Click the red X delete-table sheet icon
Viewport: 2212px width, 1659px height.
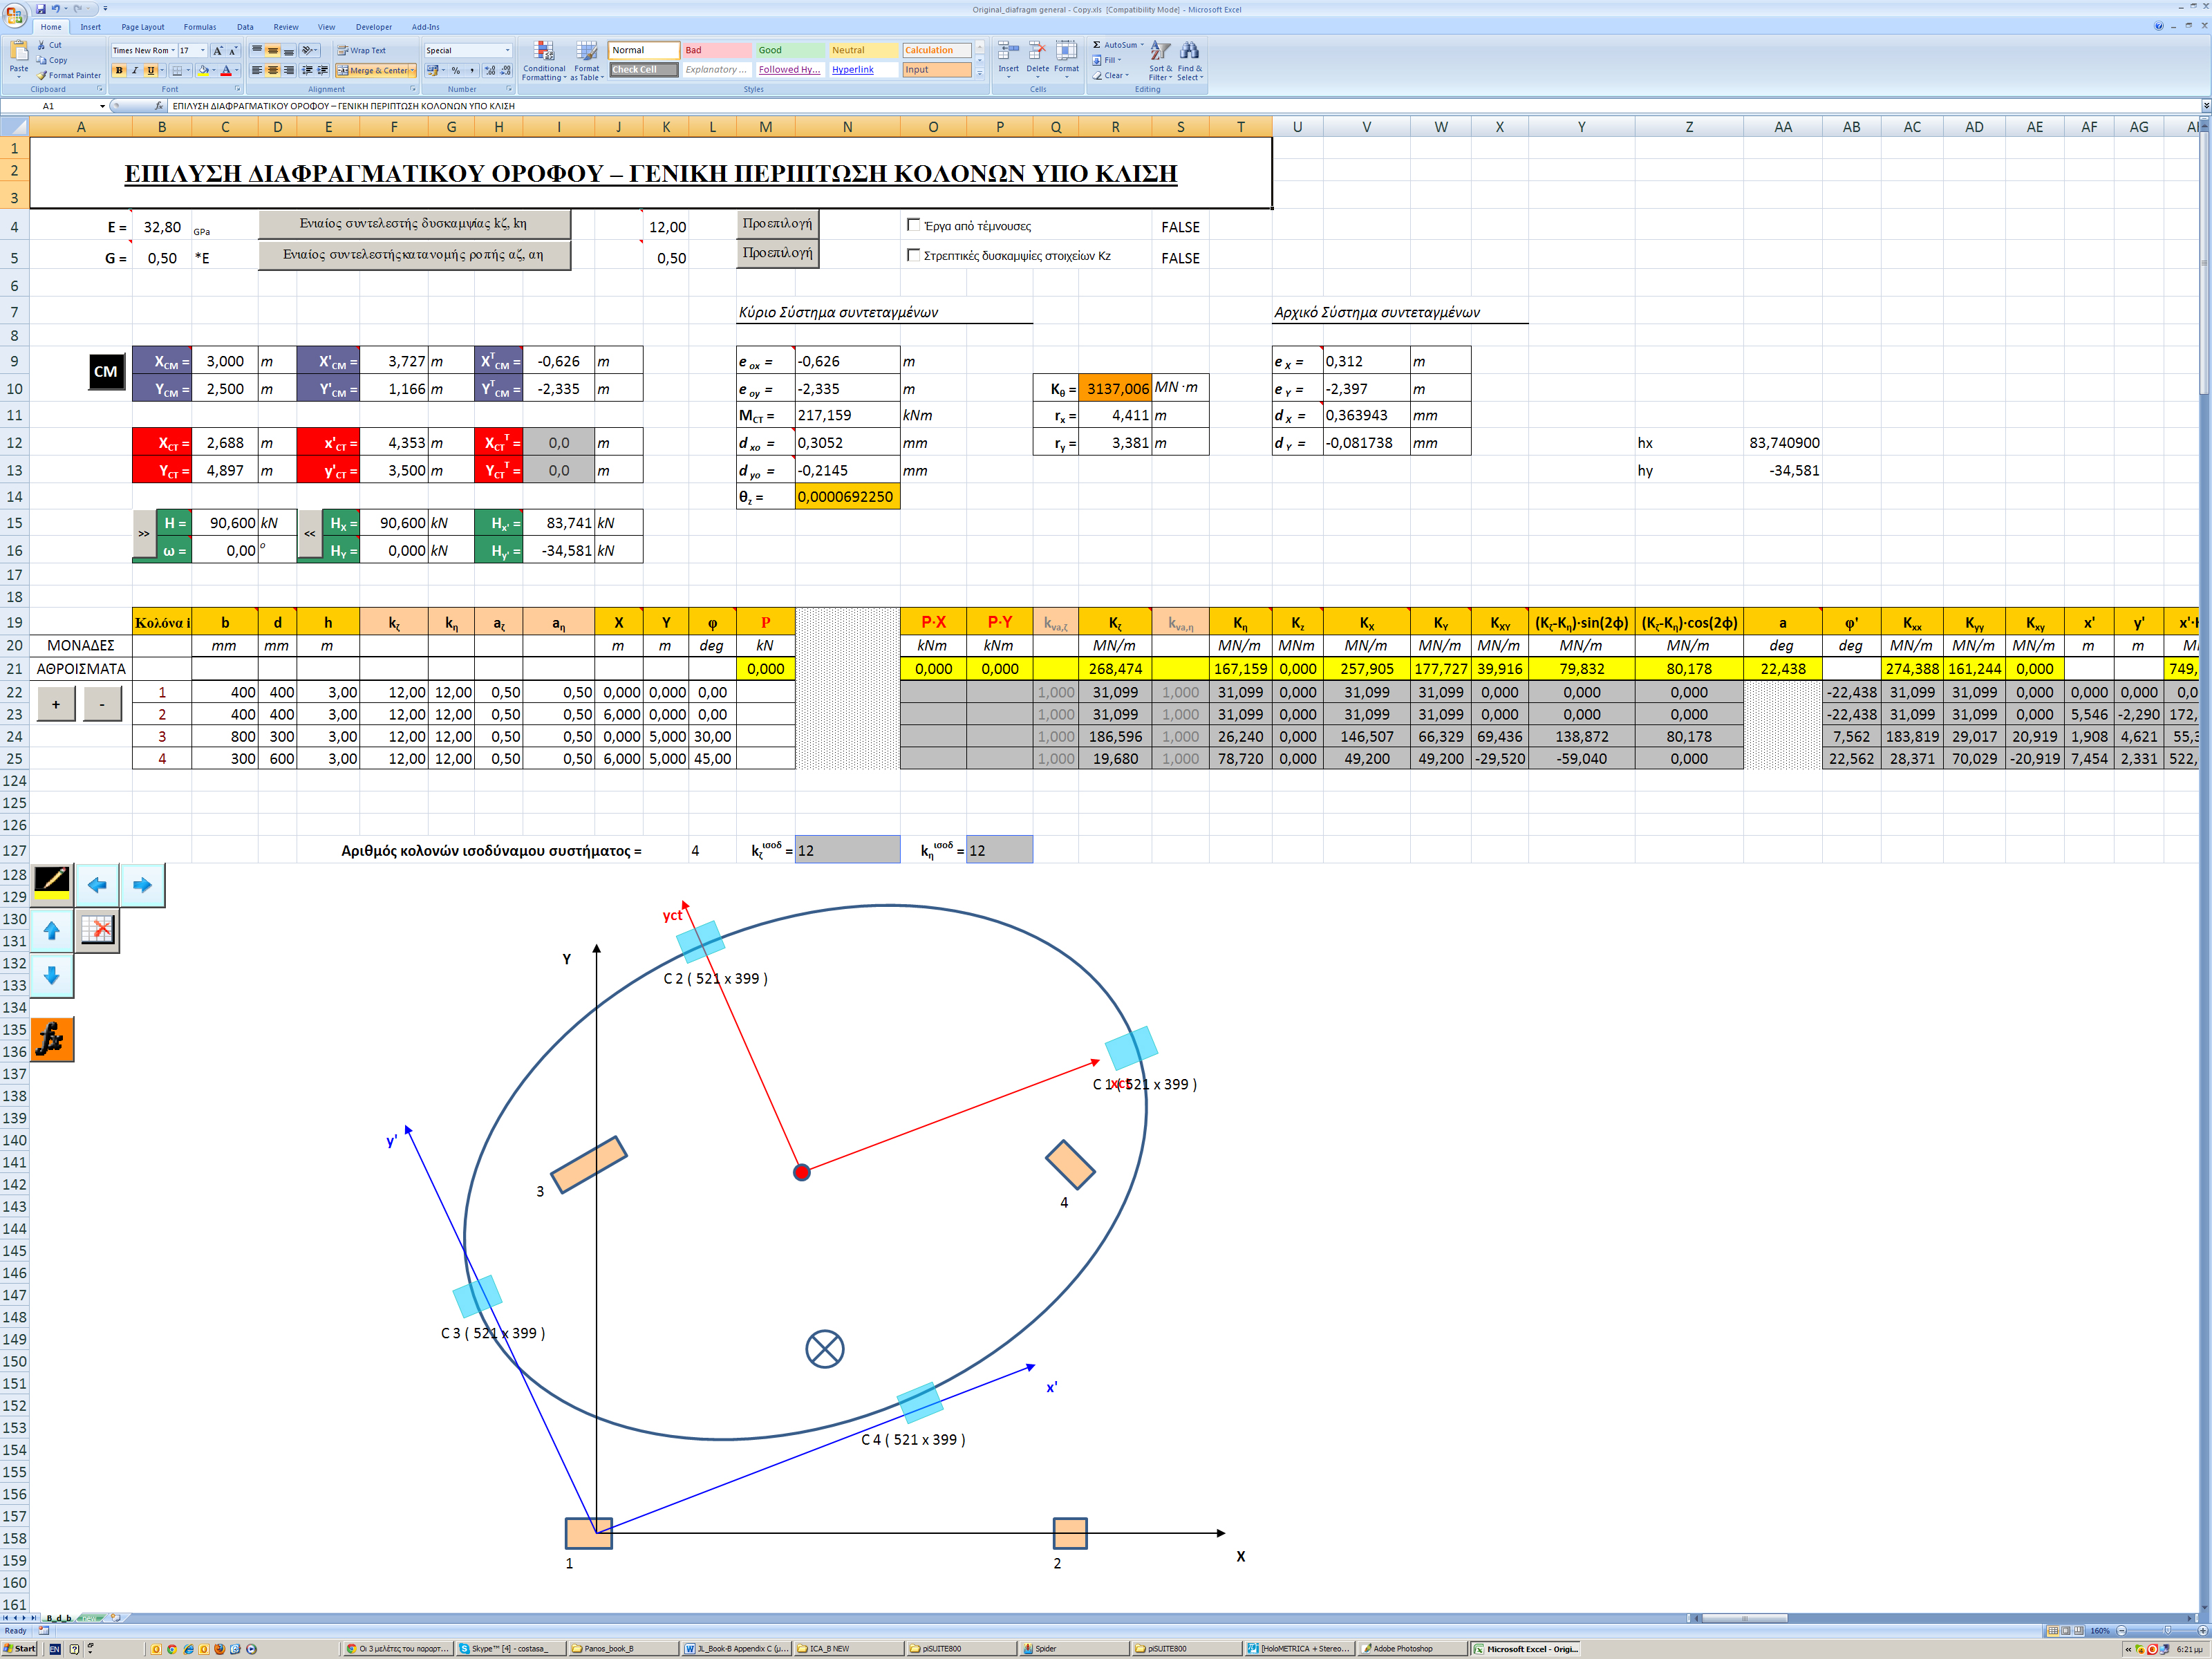click(98, 931)
